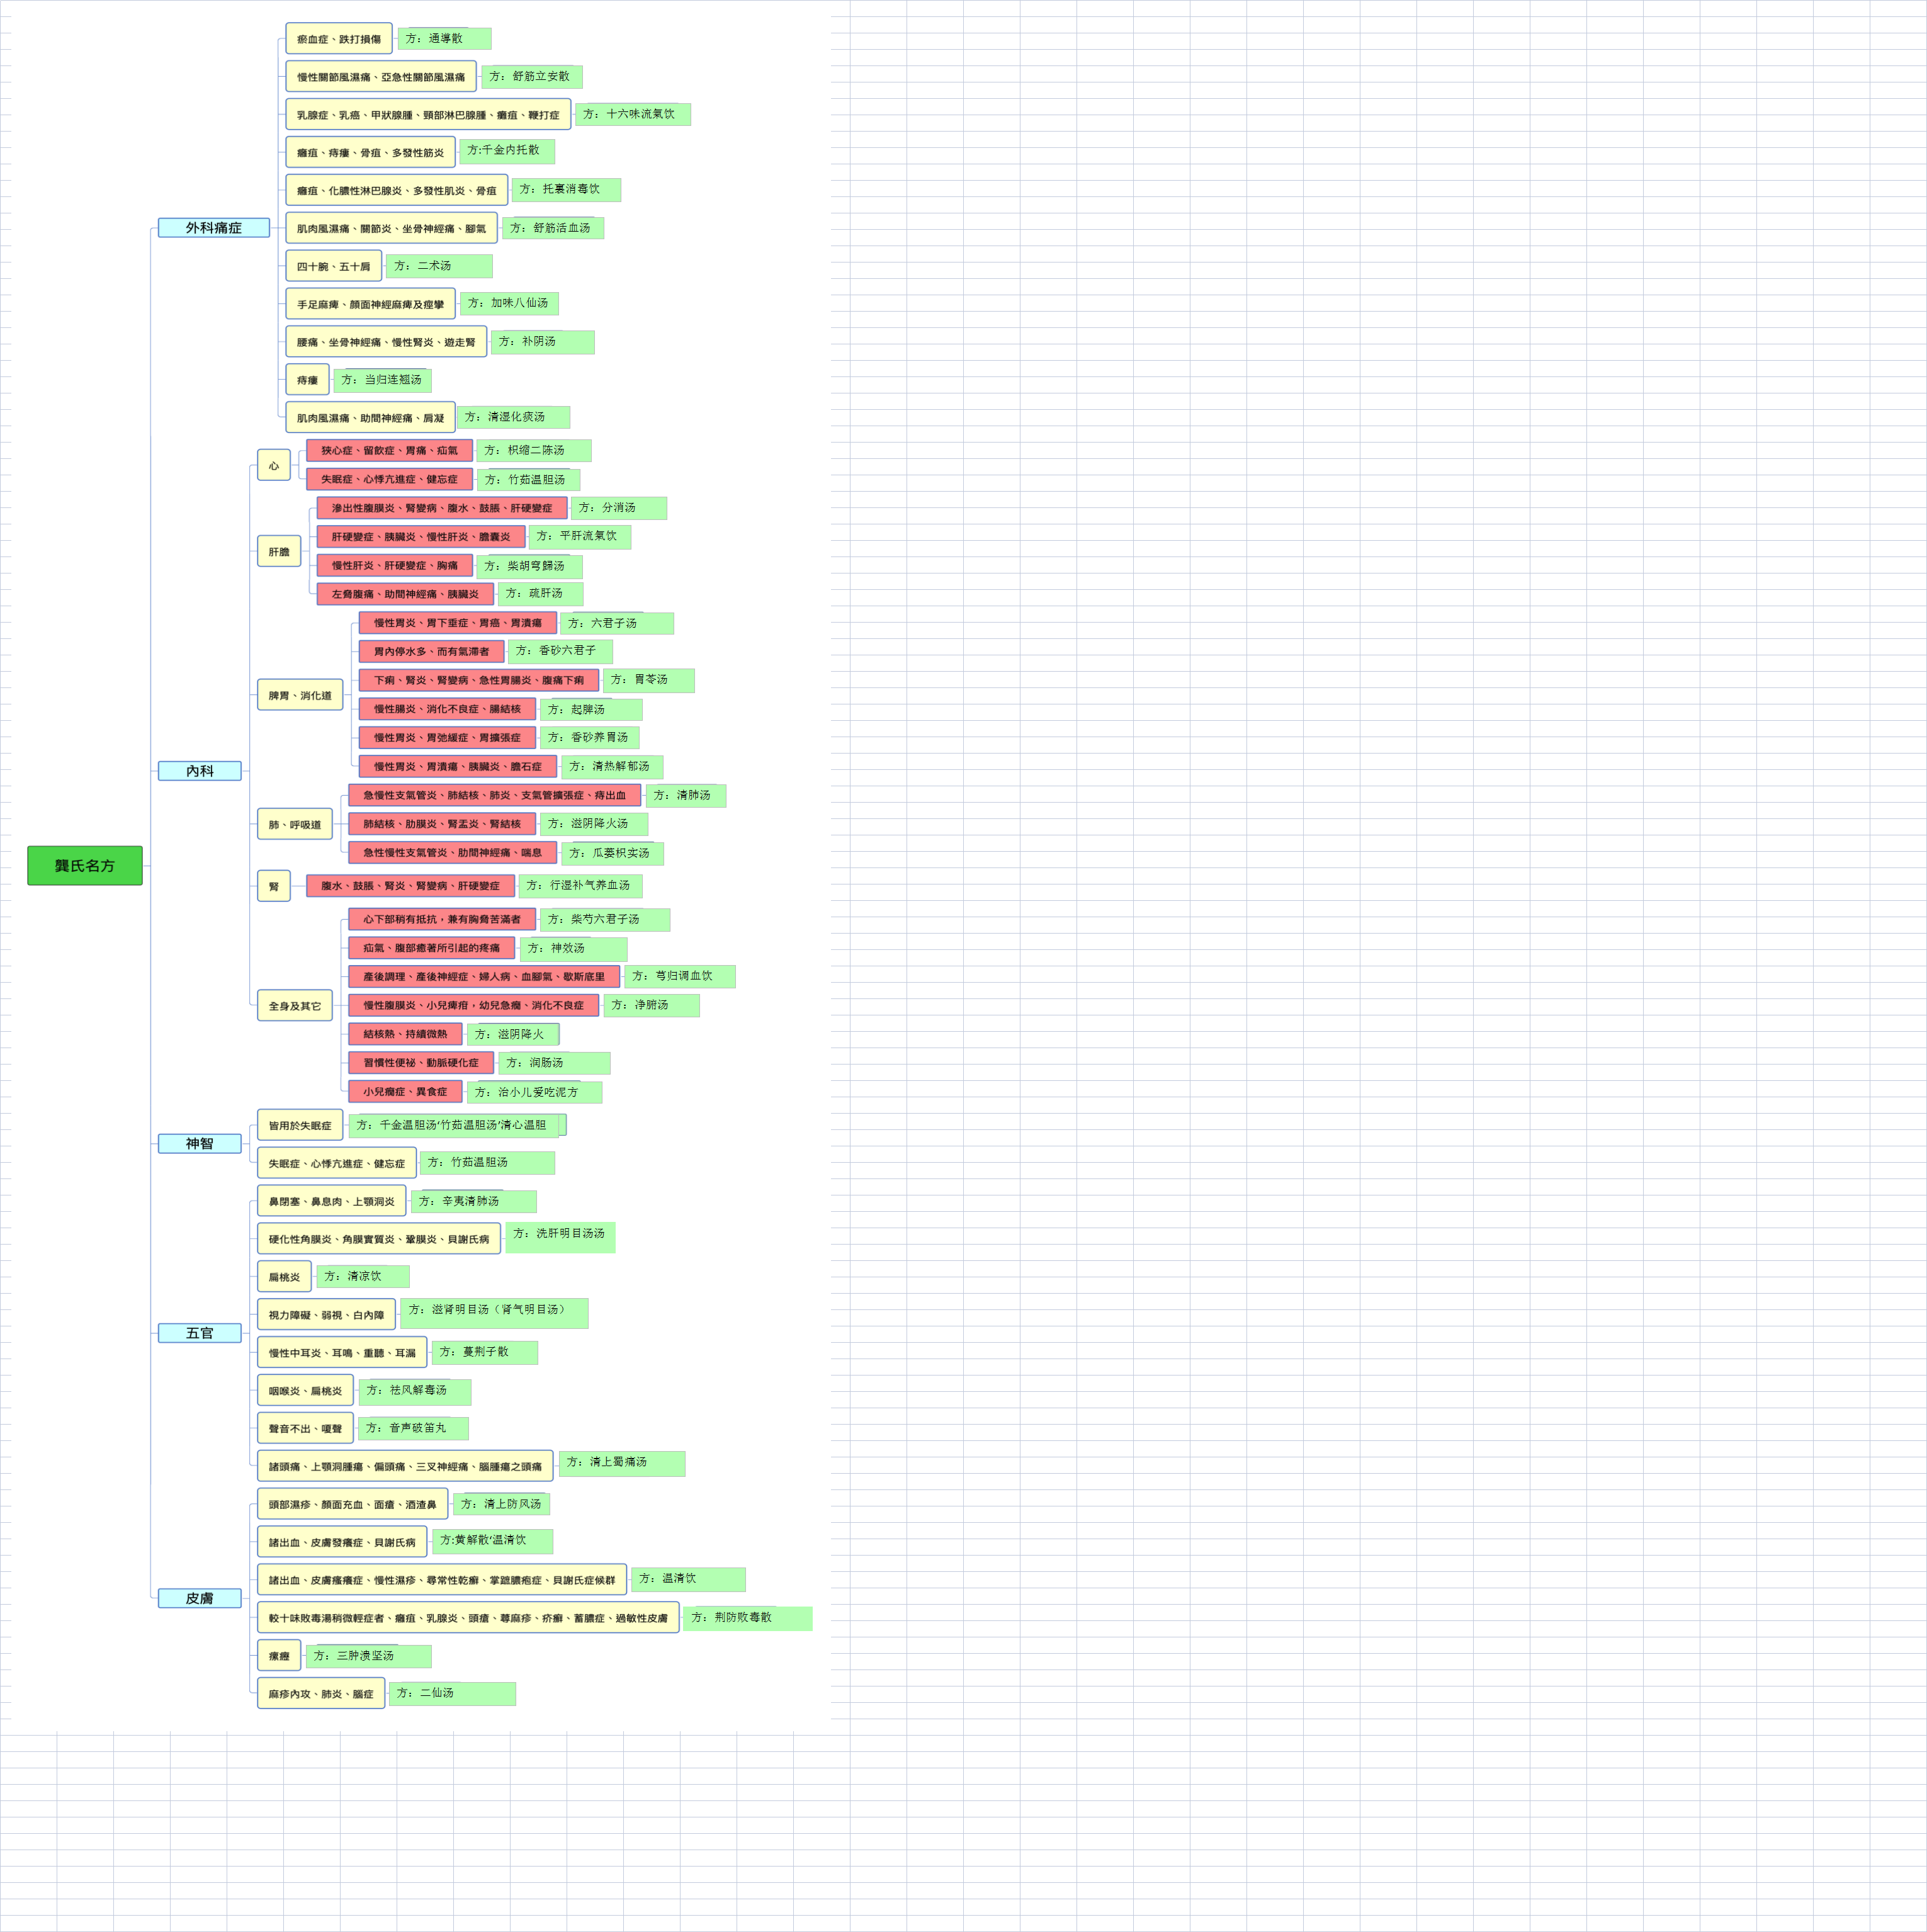Click the 方: 荆防败毒散 formula box

tap(748, 1618)
